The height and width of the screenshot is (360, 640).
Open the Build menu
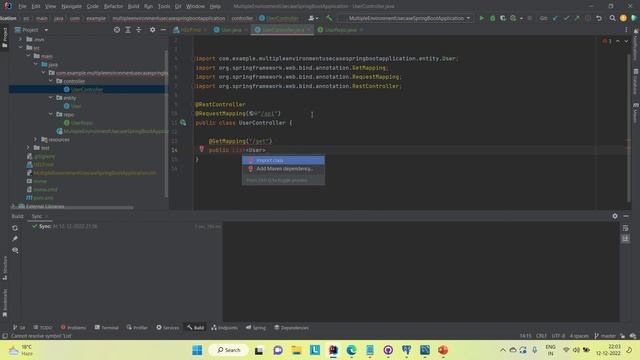tap(133, 6)
